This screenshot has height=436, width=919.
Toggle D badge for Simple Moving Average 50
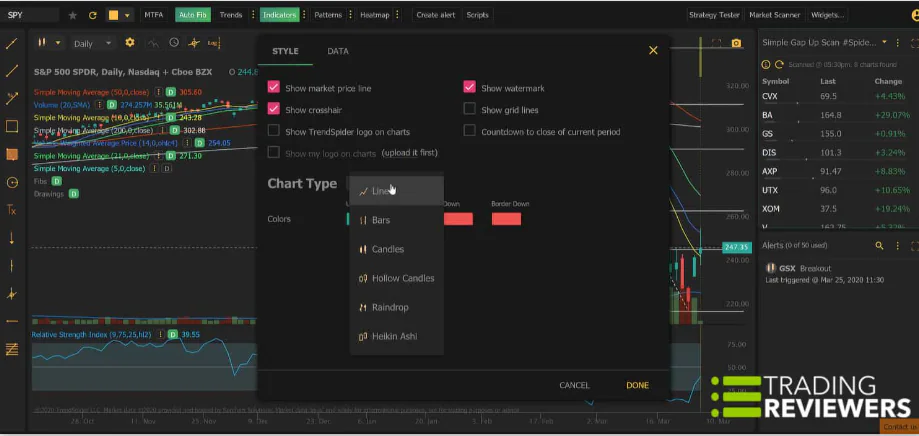pos(171,92)
